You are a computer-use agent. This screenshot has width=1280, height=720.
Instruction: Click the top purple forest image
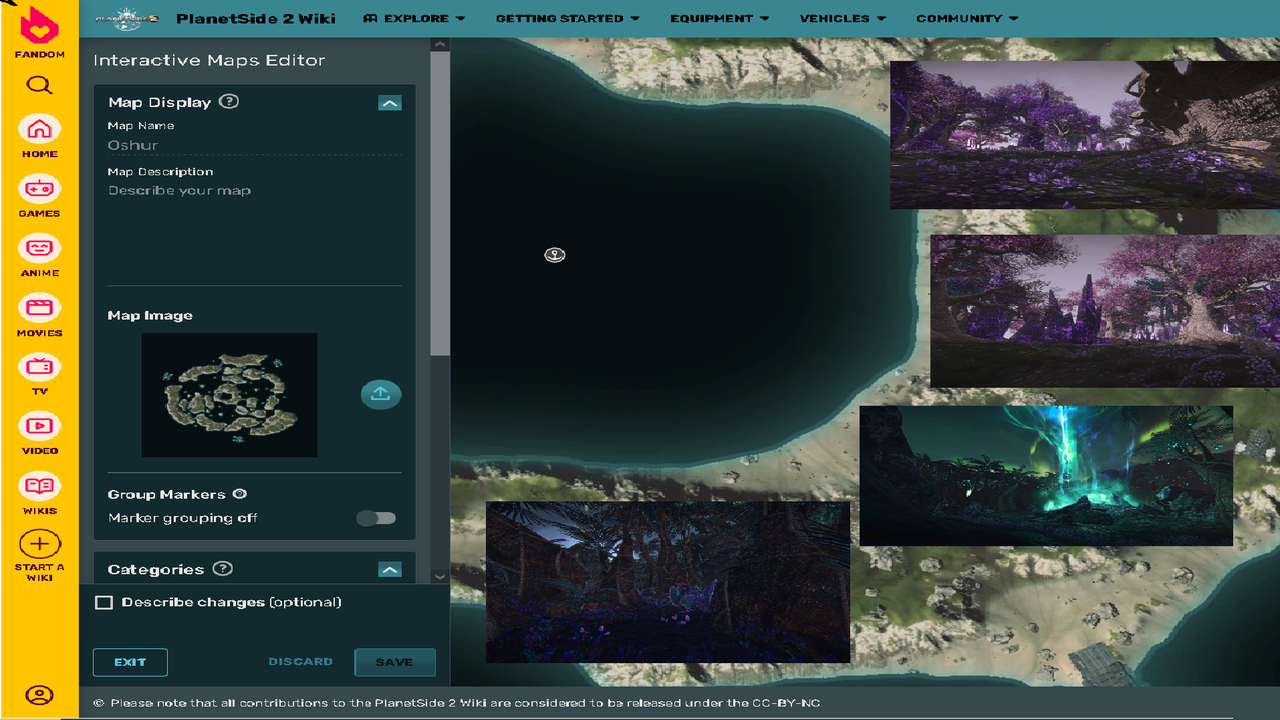coord(1085,135)
